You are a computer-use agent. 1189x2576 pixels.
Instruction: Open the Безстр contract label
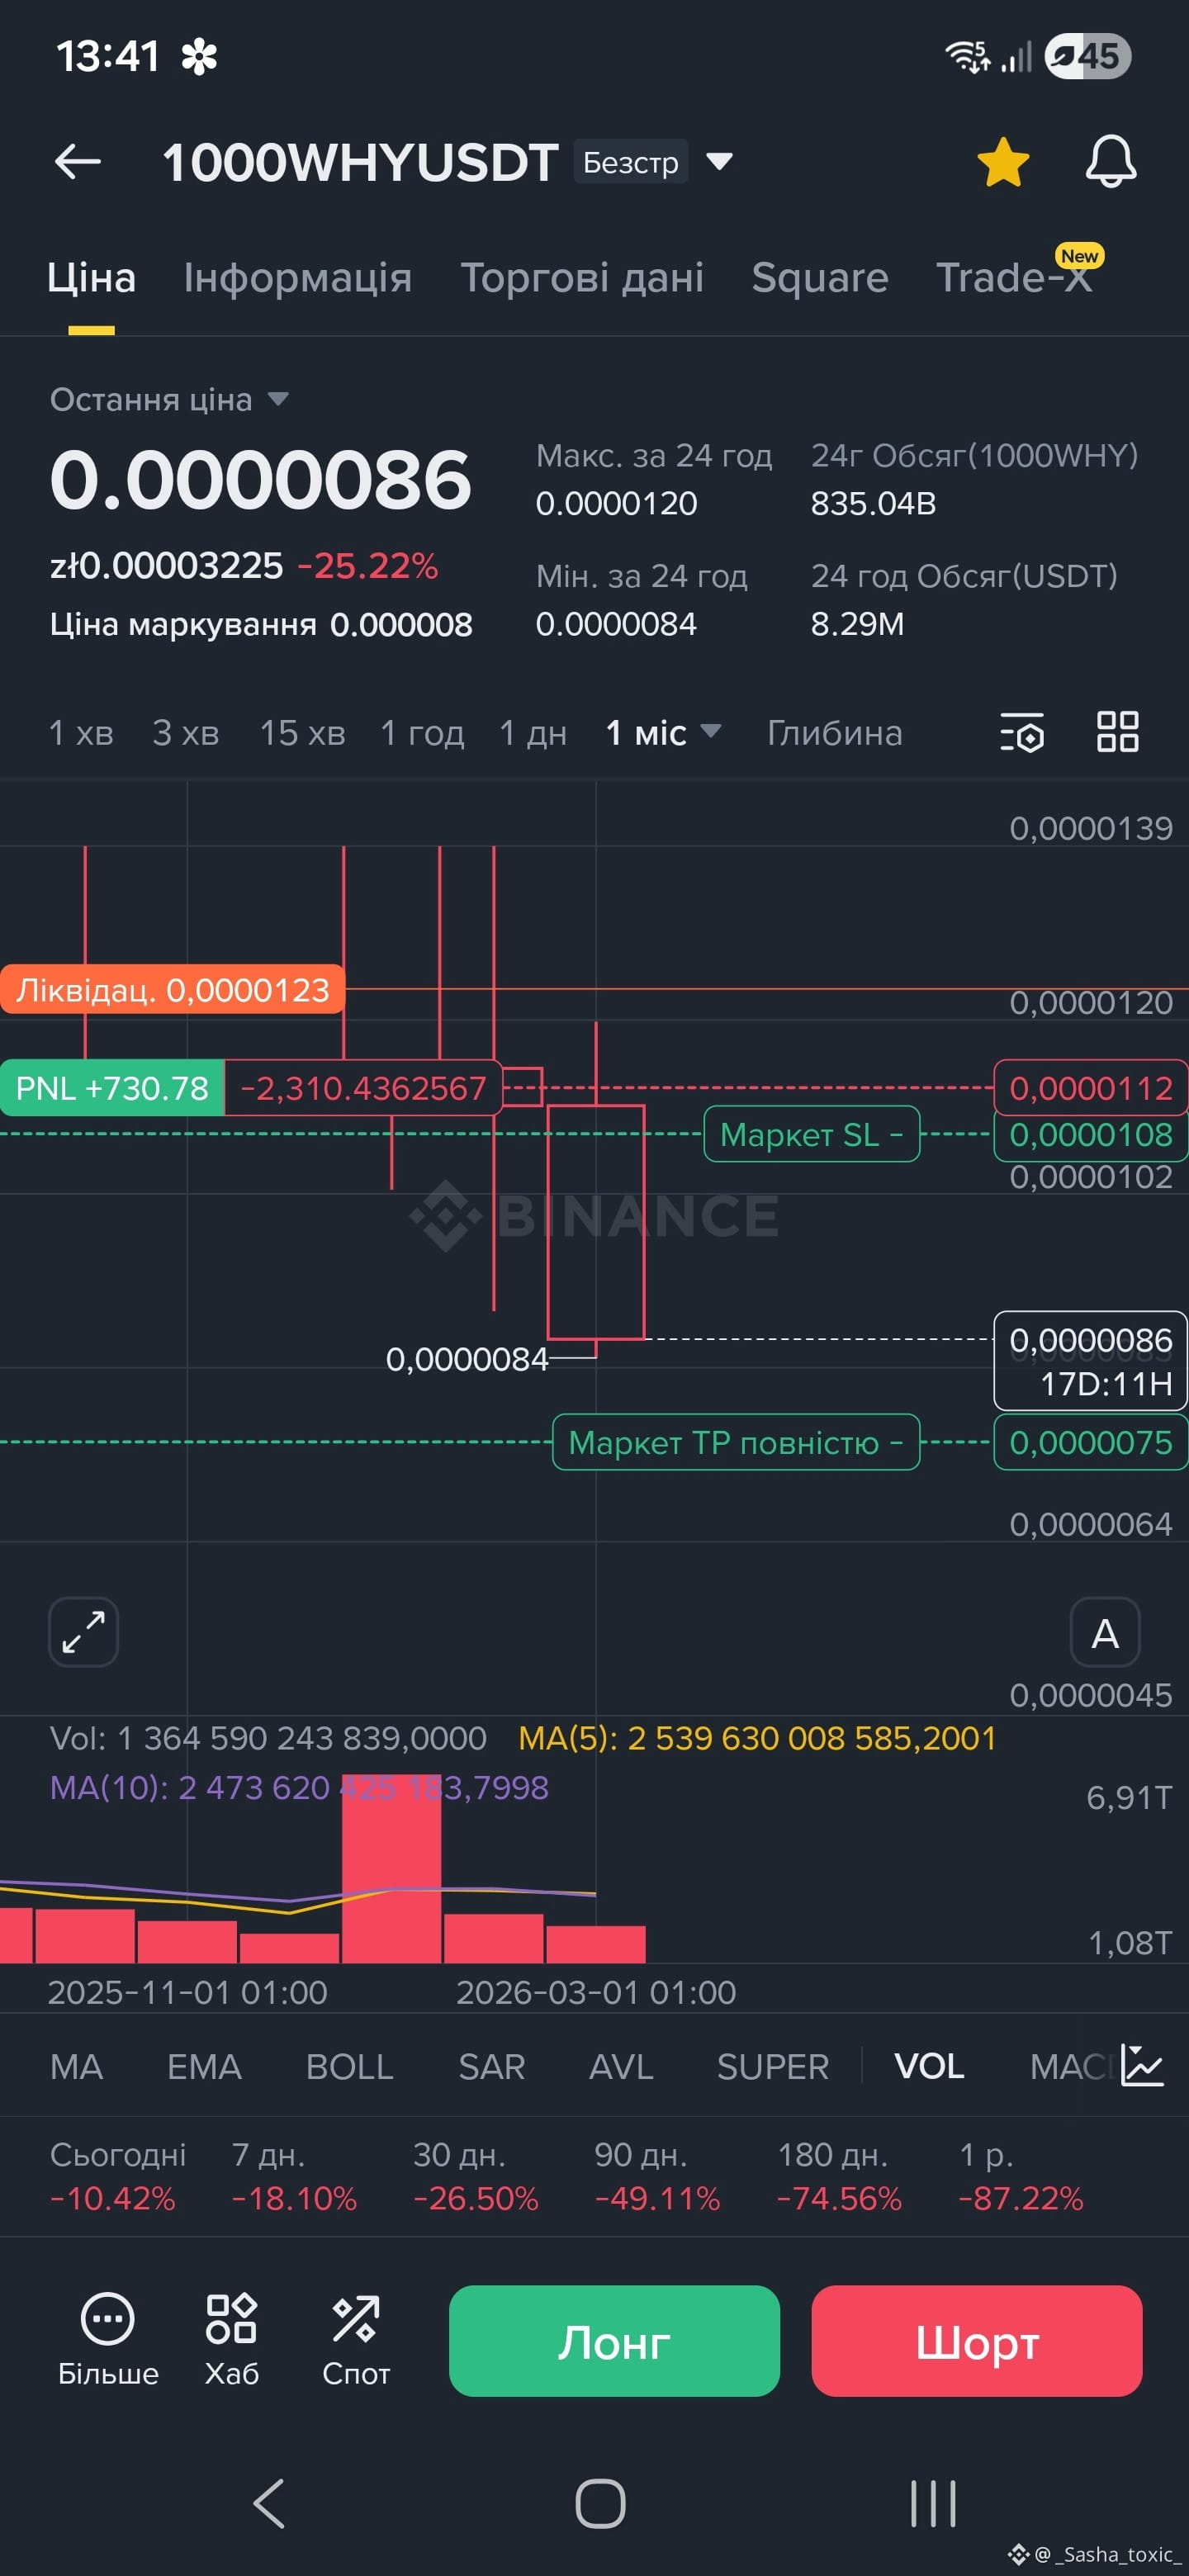point(630,162)
